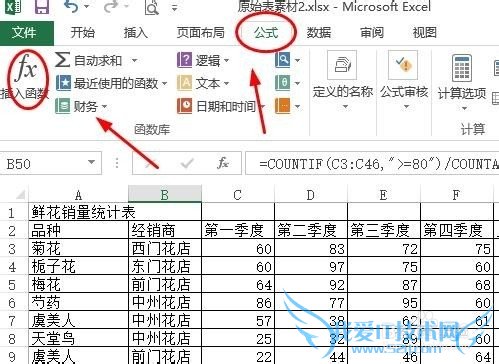The height and width of the screenshot is (364, 499).
Task: Open Lookup and Reference magnifier book icon
Action: (282, 60)
